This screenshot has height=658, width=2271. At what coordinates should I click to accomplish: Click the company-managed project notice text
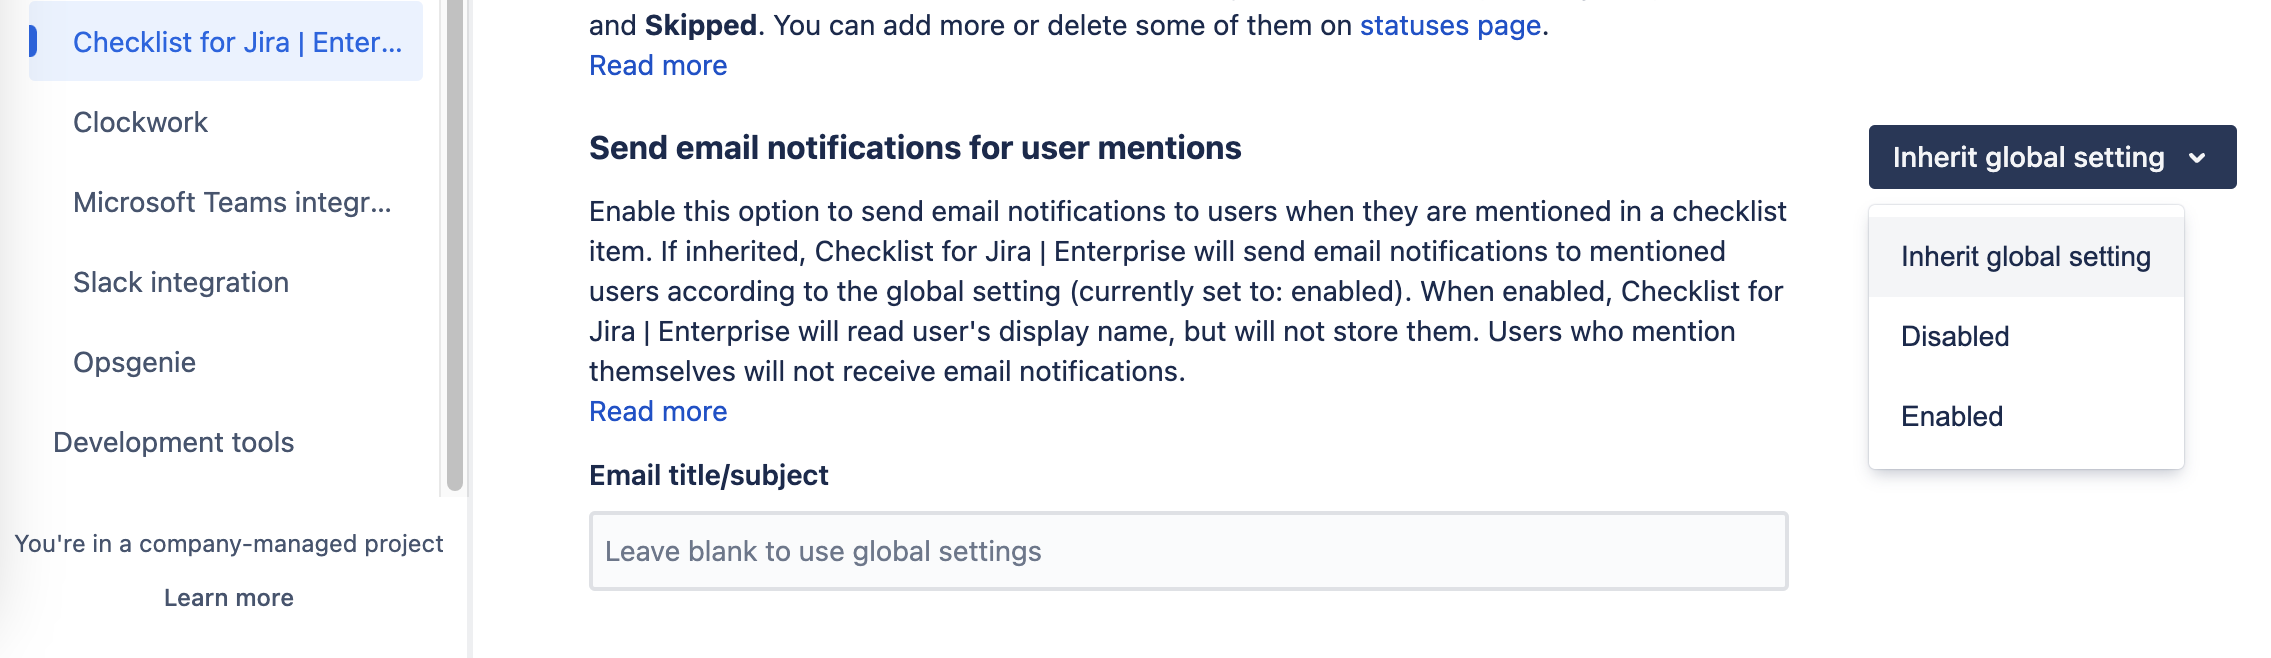pyautogui.click(x=228, y=544)
